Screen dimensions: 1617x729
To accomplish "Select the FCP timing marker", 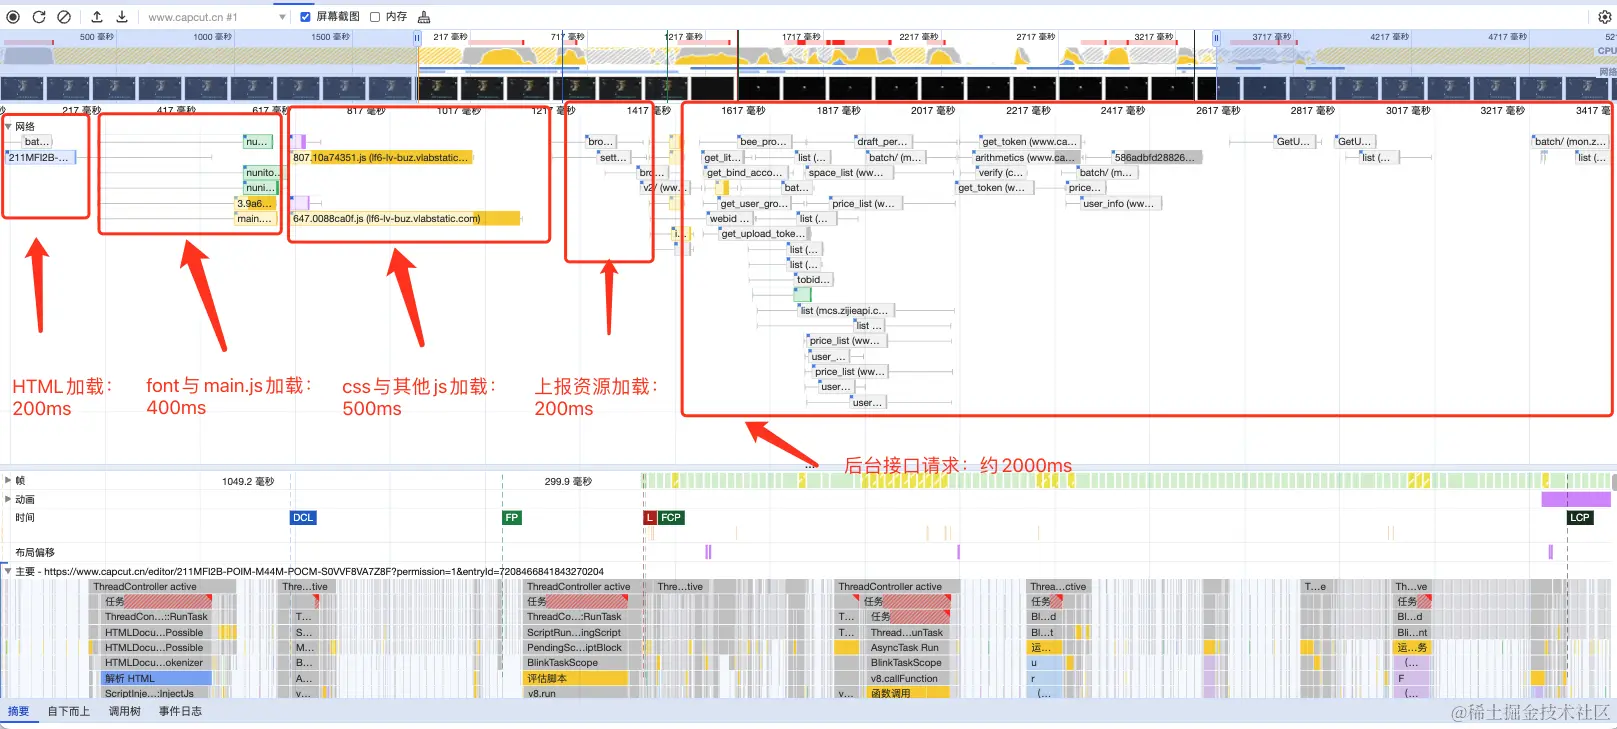I will 671,518.
